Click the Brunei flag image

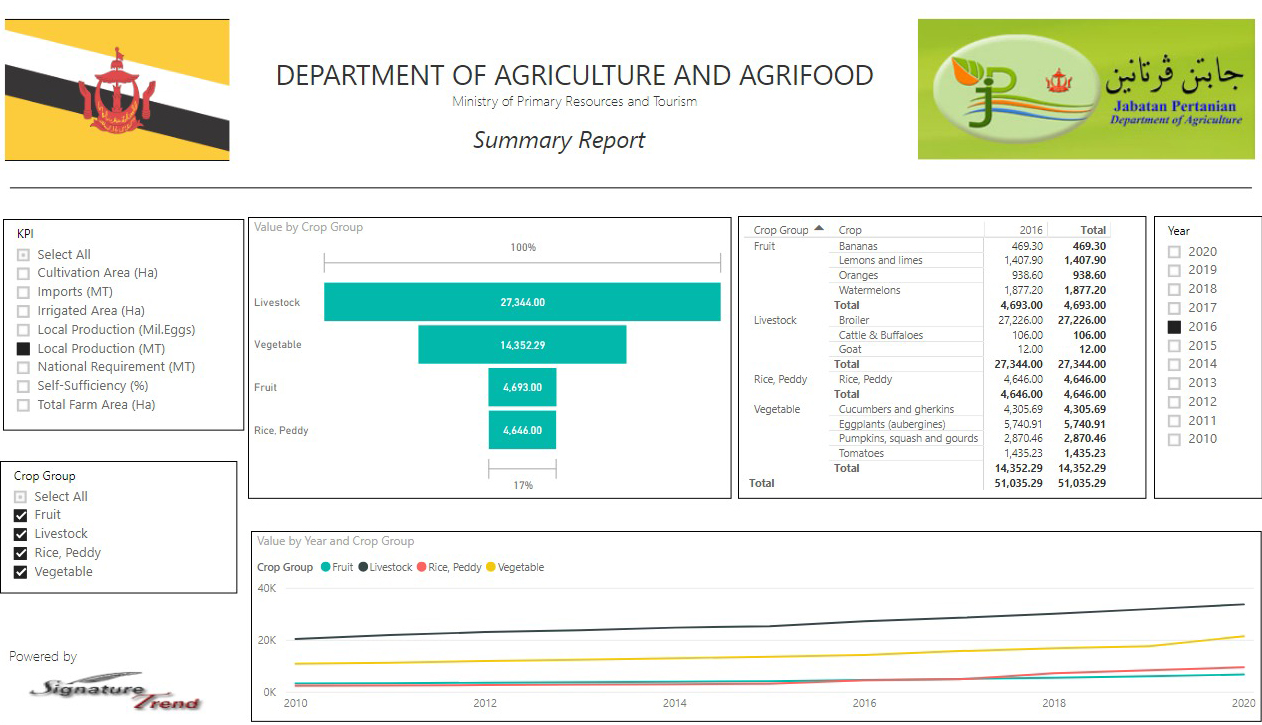[117, 90]
